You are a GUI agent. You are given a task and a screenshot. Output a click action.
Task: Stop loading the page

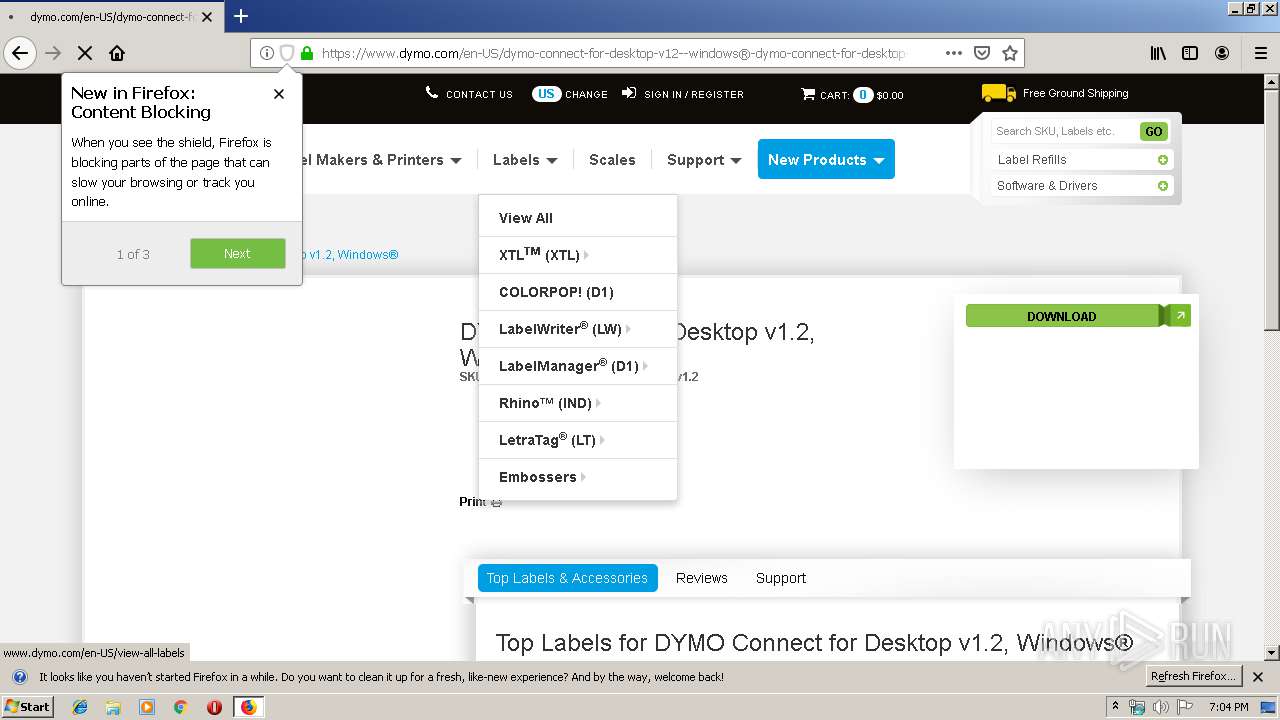(85, 53)
